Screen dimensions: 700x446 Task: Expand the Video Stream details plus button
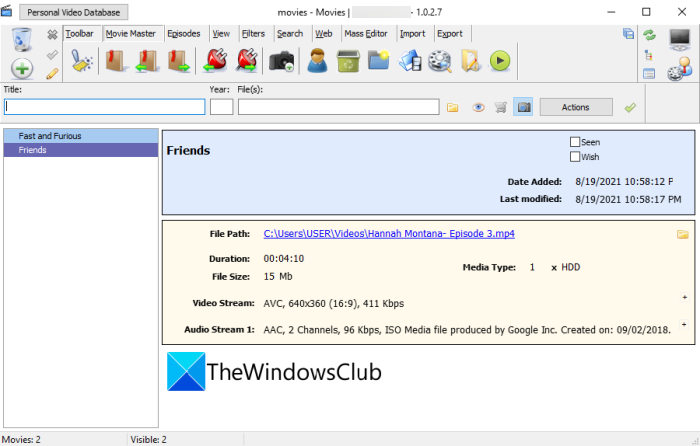(684, 297)
